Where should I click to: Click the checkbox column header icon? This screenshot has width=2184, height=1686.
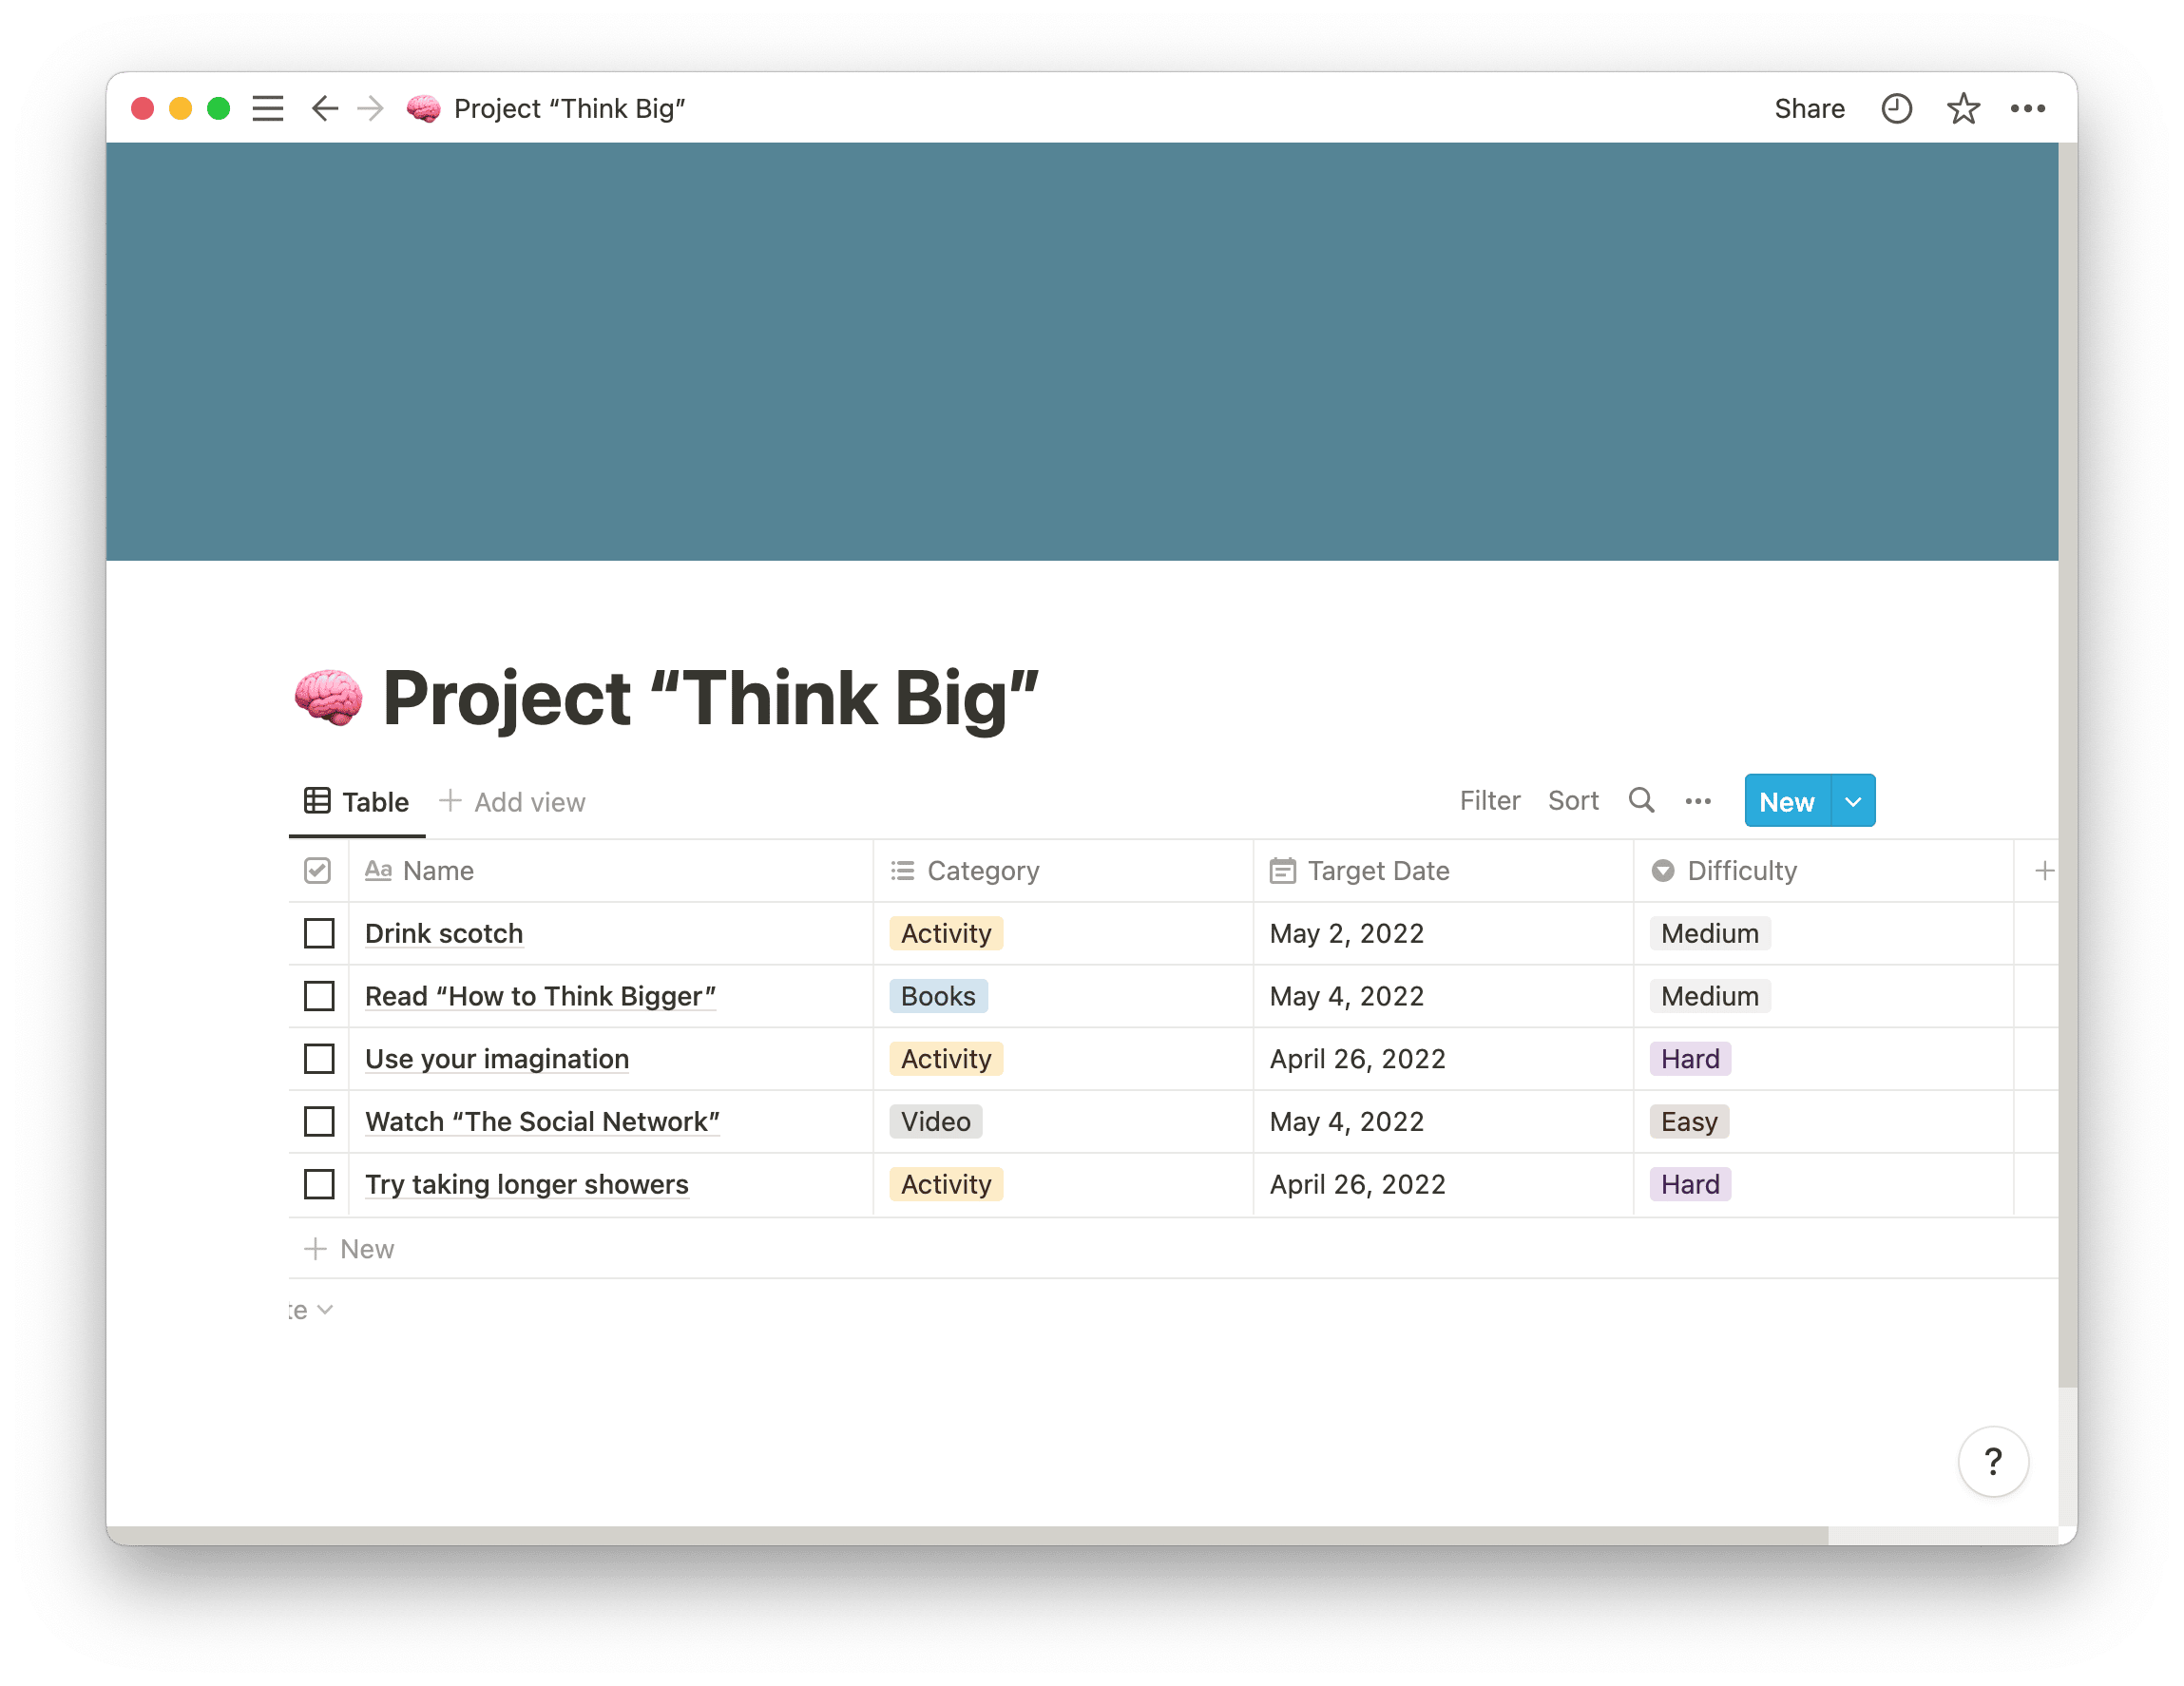click(x=317, y=870)
